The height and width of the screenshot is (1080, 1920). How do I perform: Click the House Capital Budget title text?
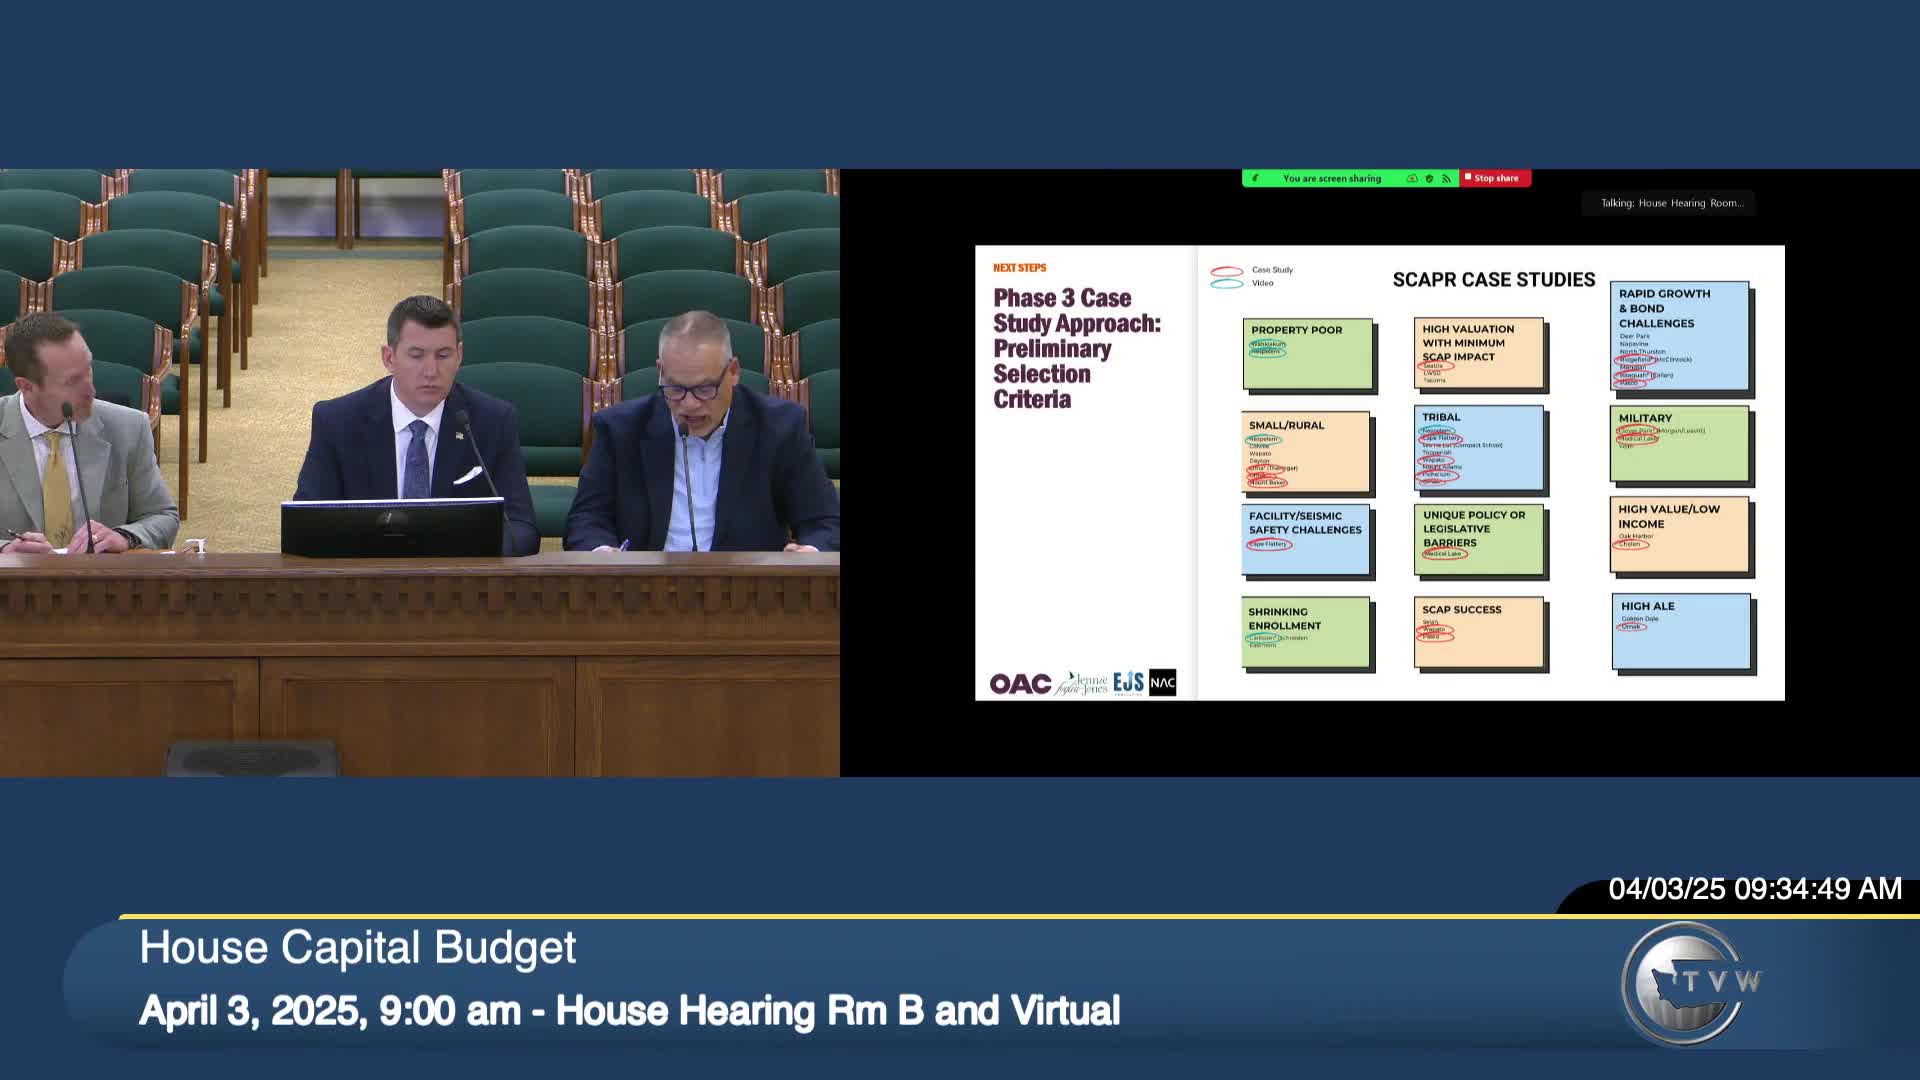(x=357, y=947)
